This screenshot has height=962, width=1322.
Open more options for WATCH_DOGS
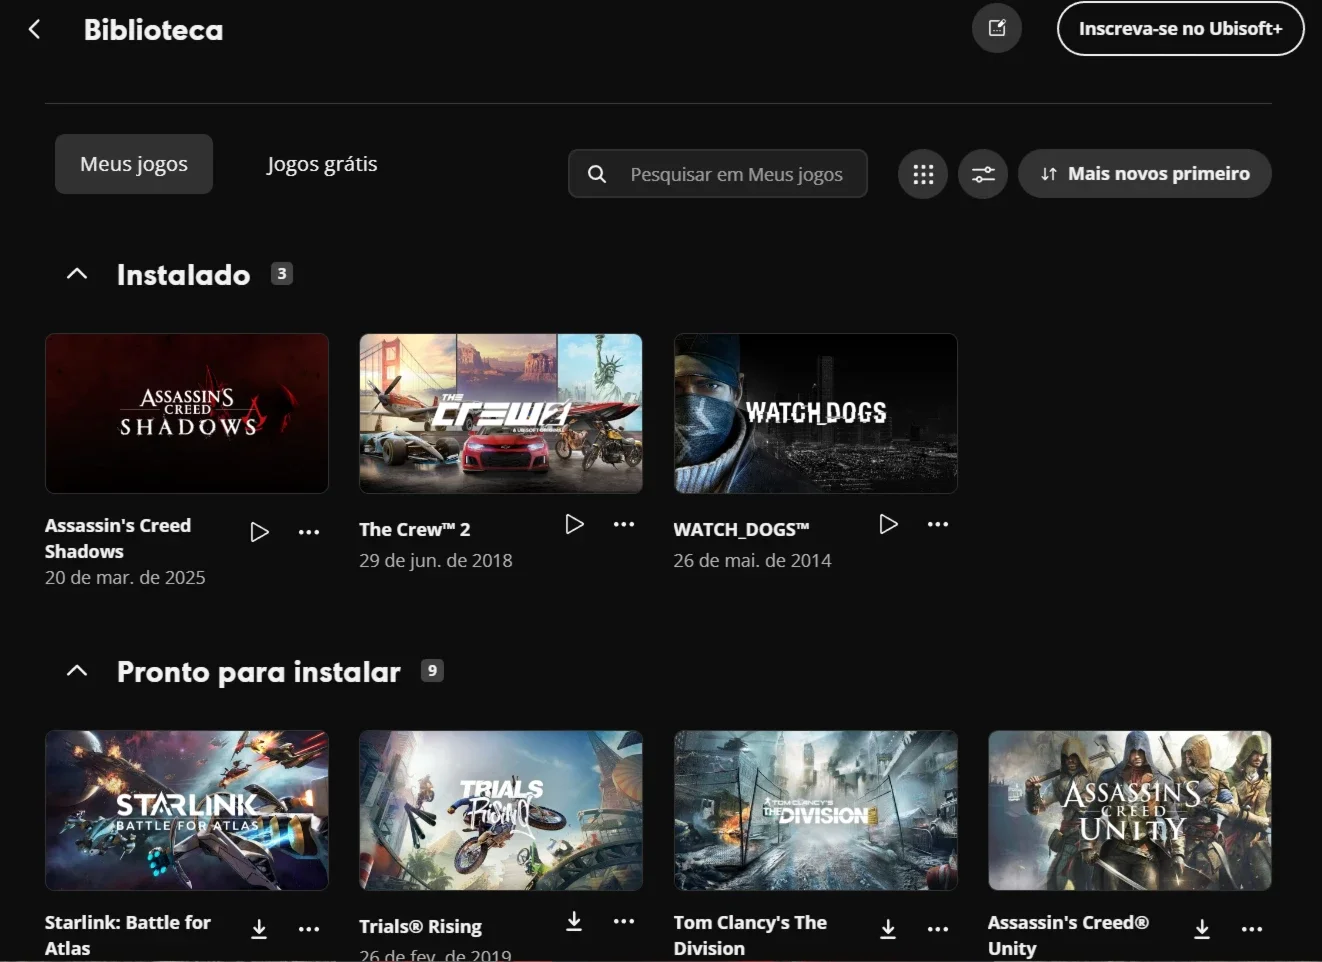click(x=938, y=524)
